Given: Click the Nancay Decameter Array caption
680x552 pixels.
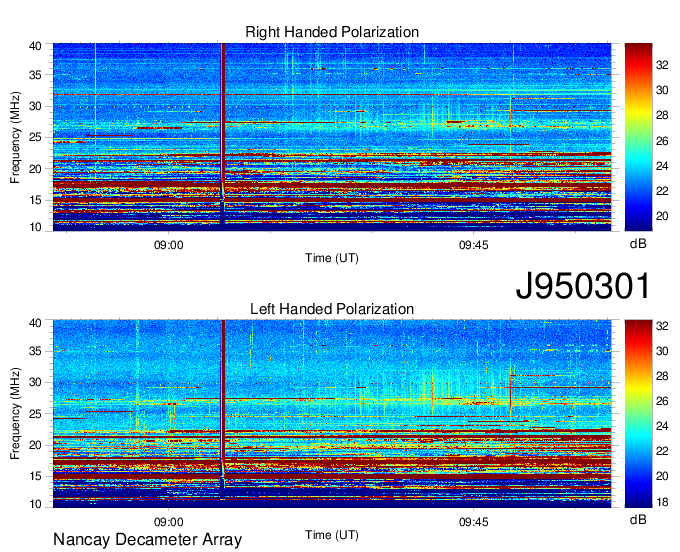Looking at the screenshot, I should [147, 540].
